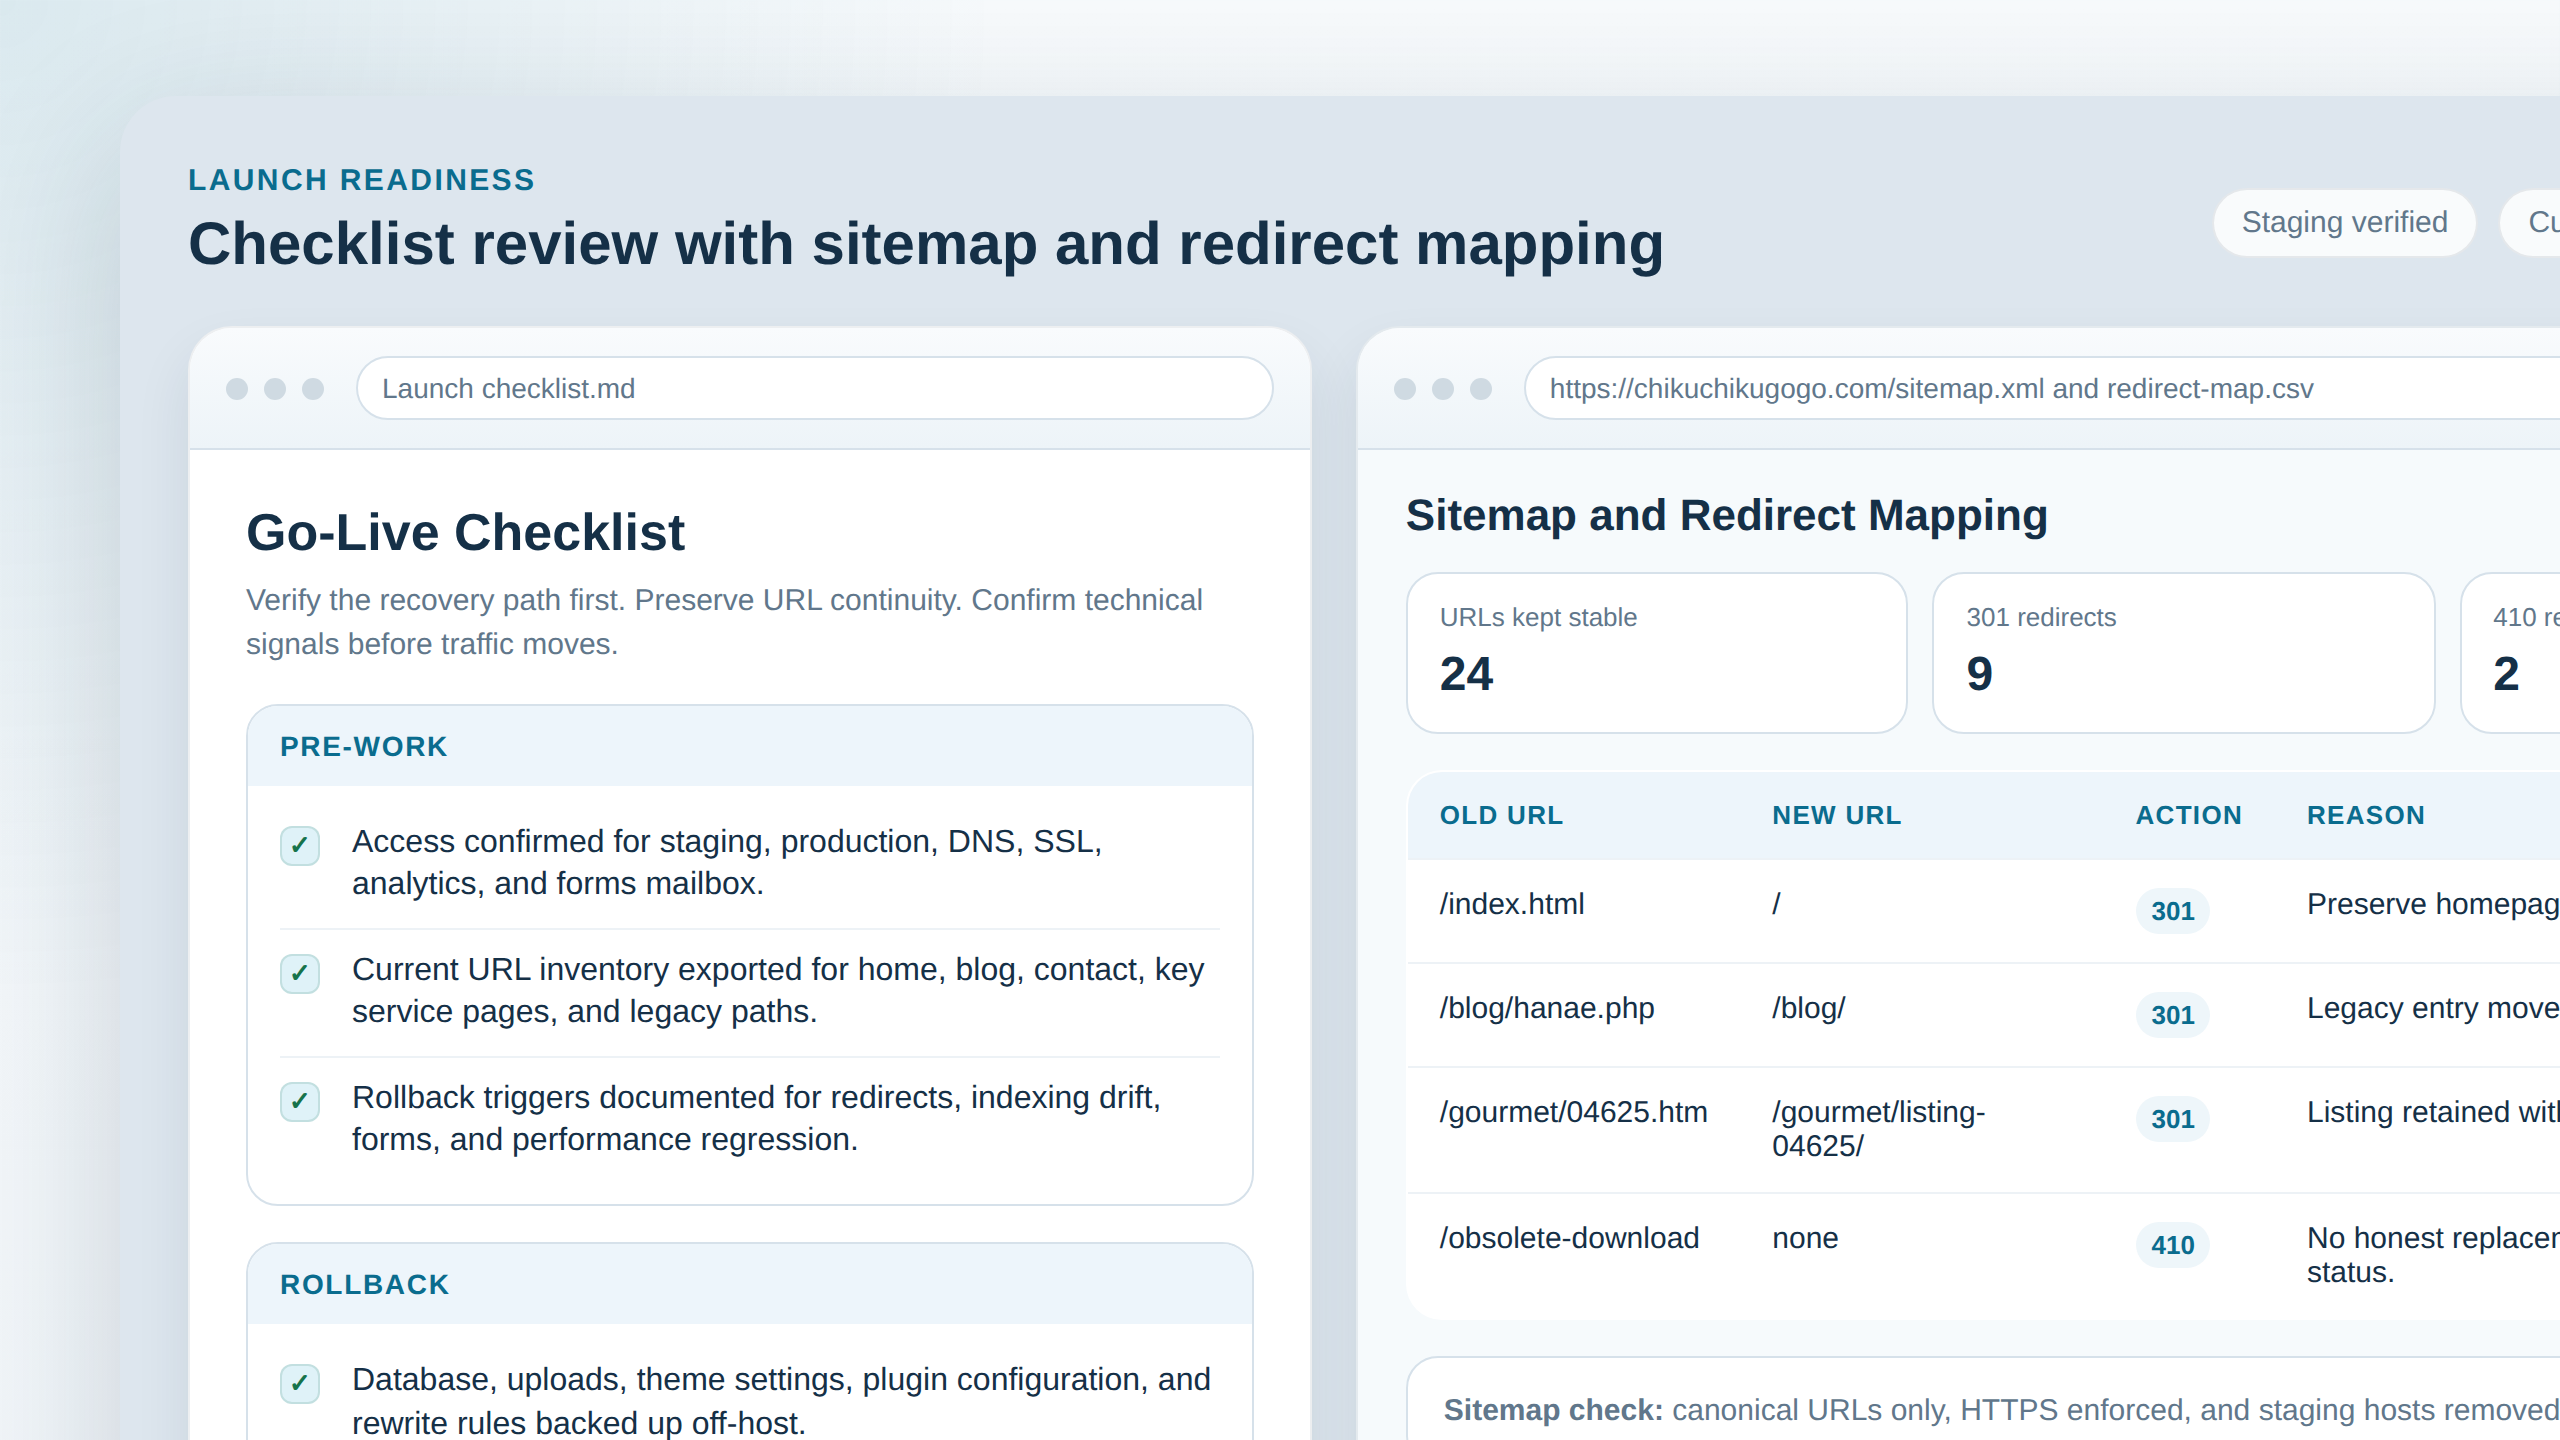The width and height of the screenshot is (2560, 1440).
Task: Select the '/obsolete-download' old URL cell
Action: (x=1569, y=1238)
